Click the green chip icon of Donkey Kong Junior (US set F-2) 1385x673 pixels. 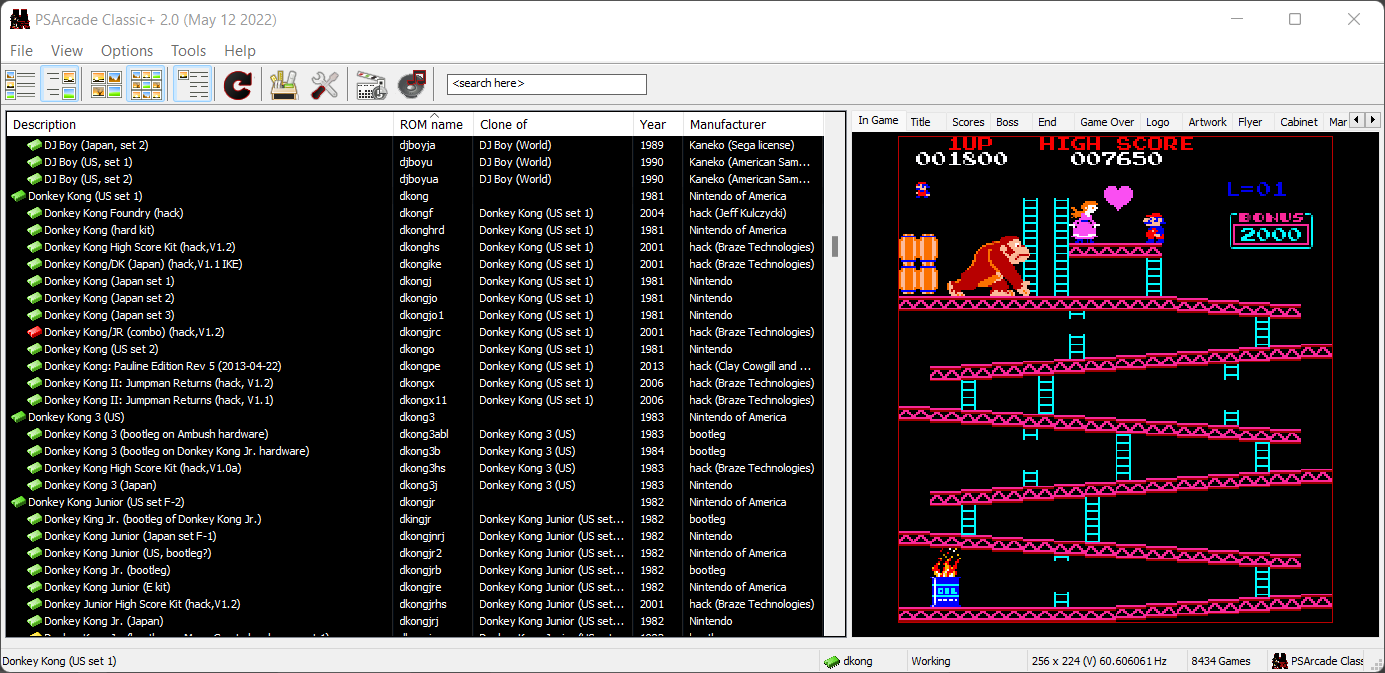click(x=17, y=502)
